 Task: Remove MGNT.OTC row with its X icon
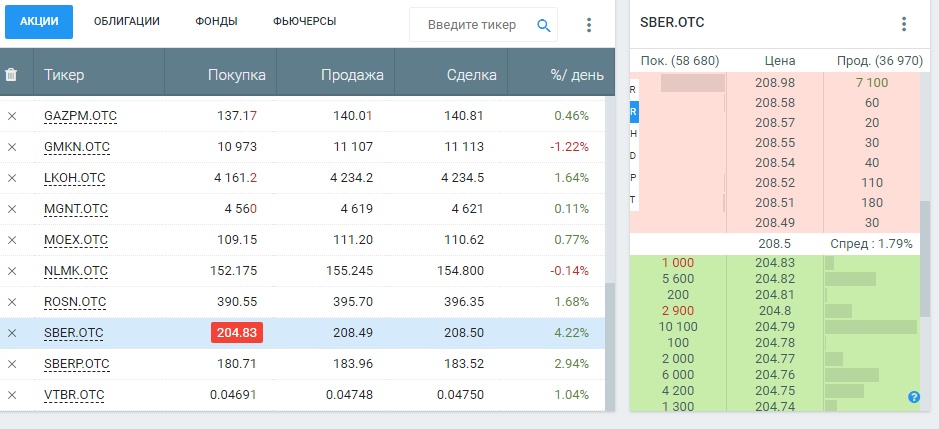click(x=12, y=209)
